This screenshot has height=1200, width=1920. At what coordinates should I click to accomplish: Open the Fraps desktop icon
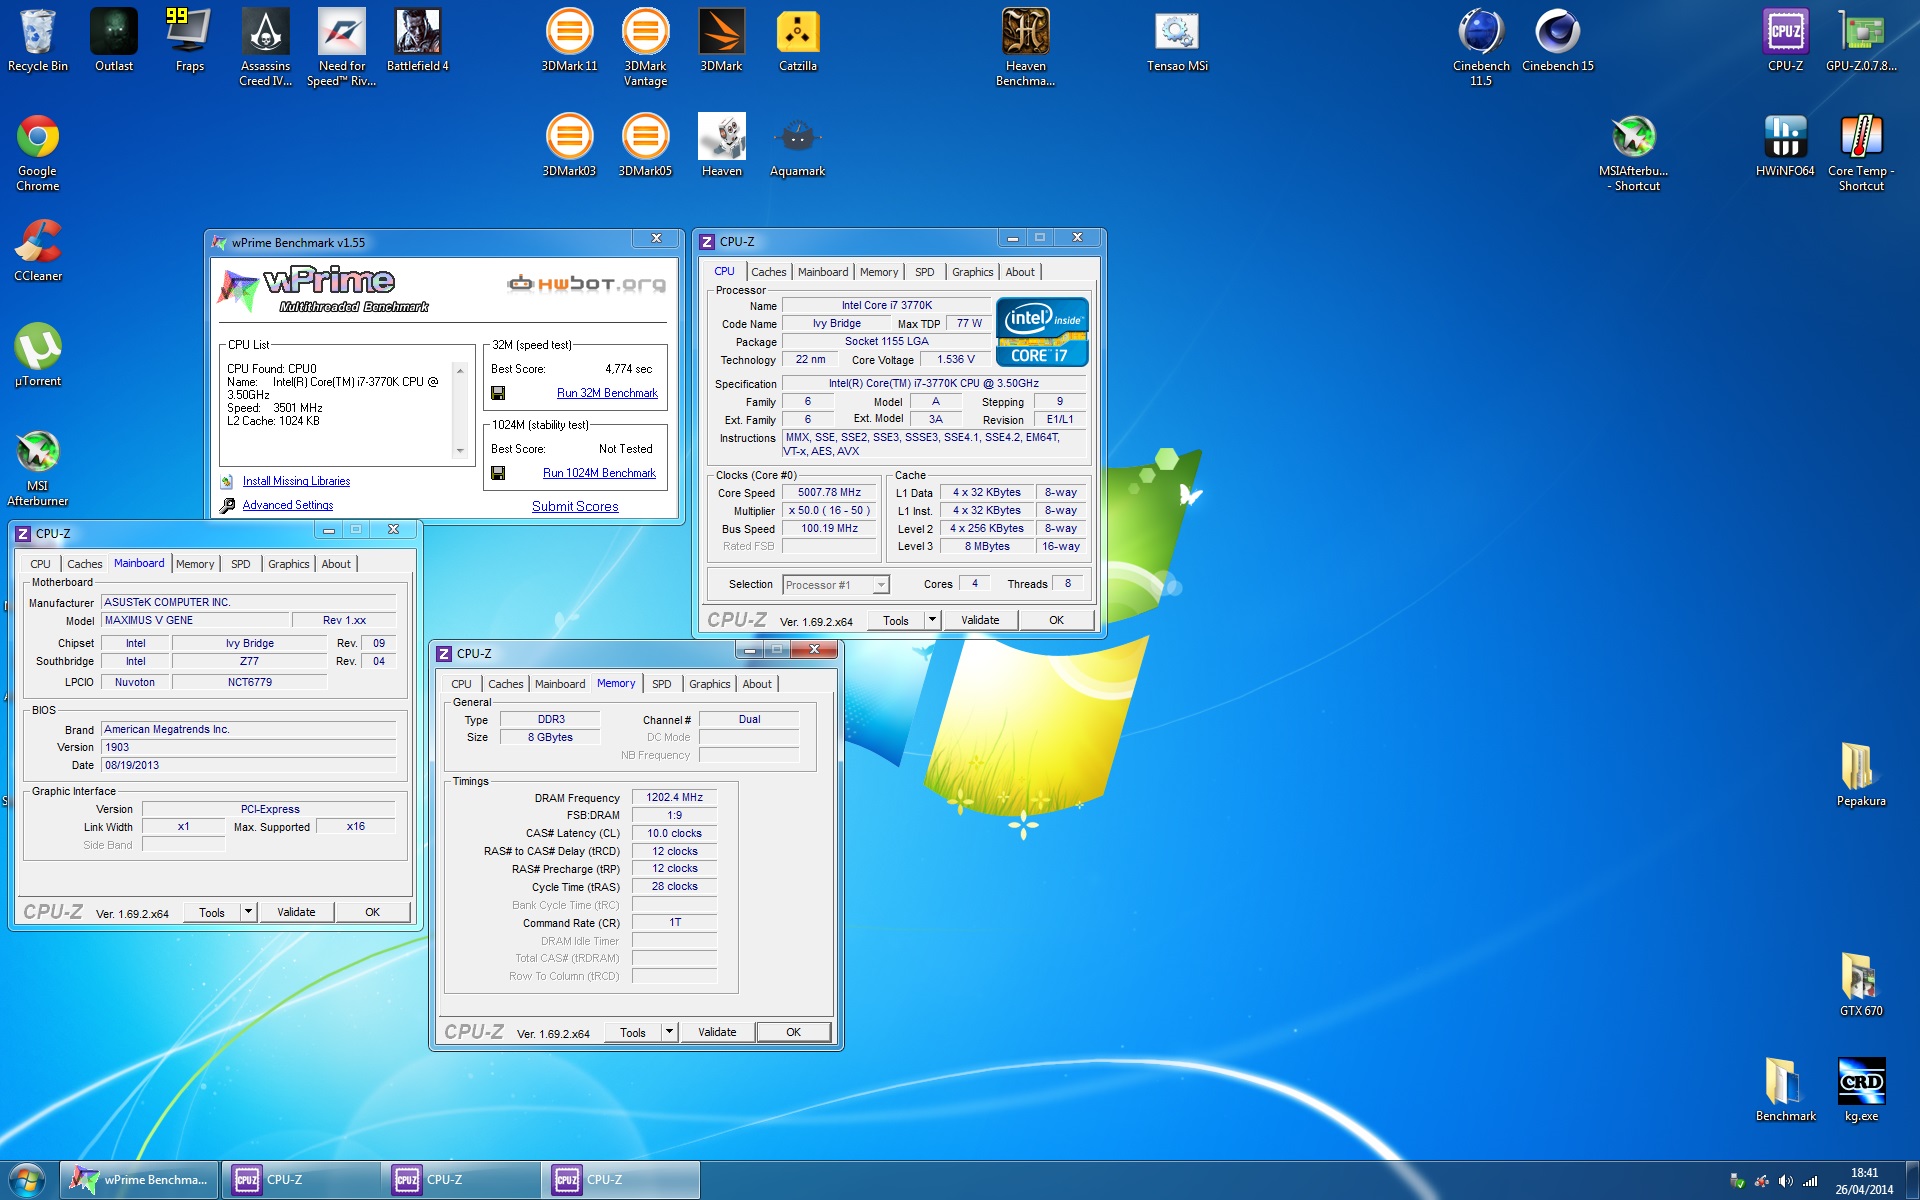(x=190, y=42)
